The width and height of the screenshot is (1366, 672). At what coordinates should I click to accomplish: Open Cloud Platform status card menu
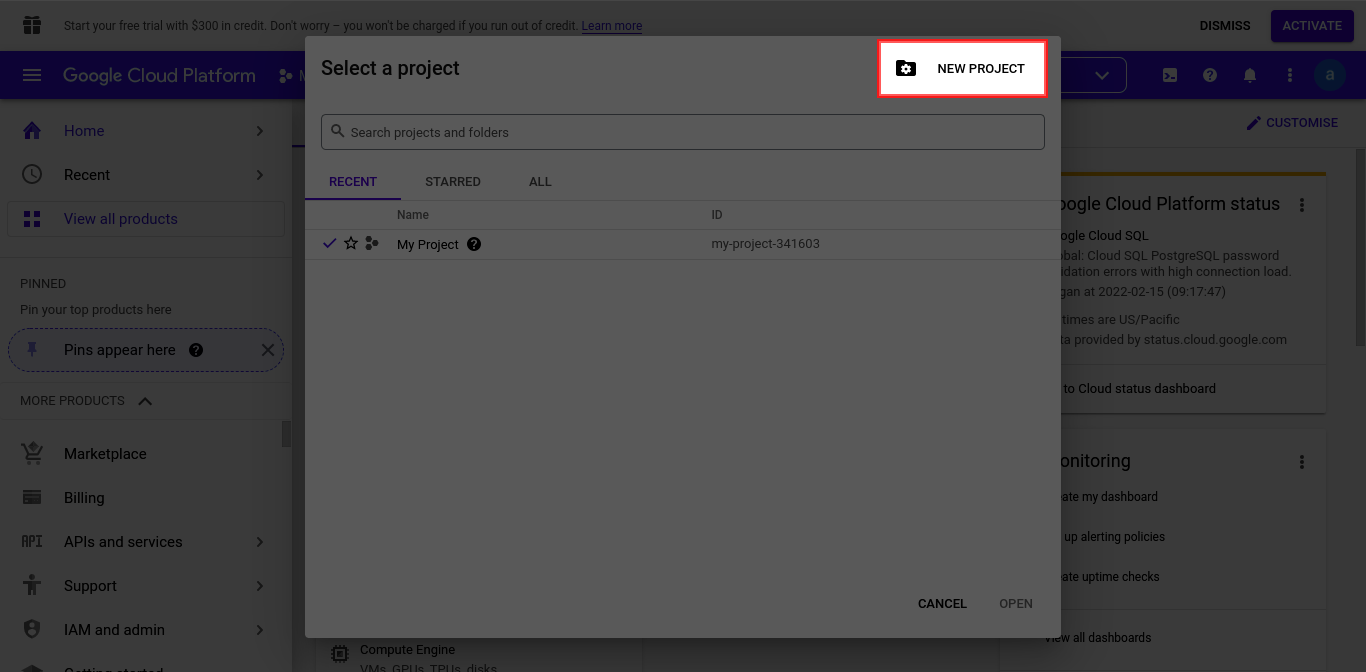pos(1302,205)
